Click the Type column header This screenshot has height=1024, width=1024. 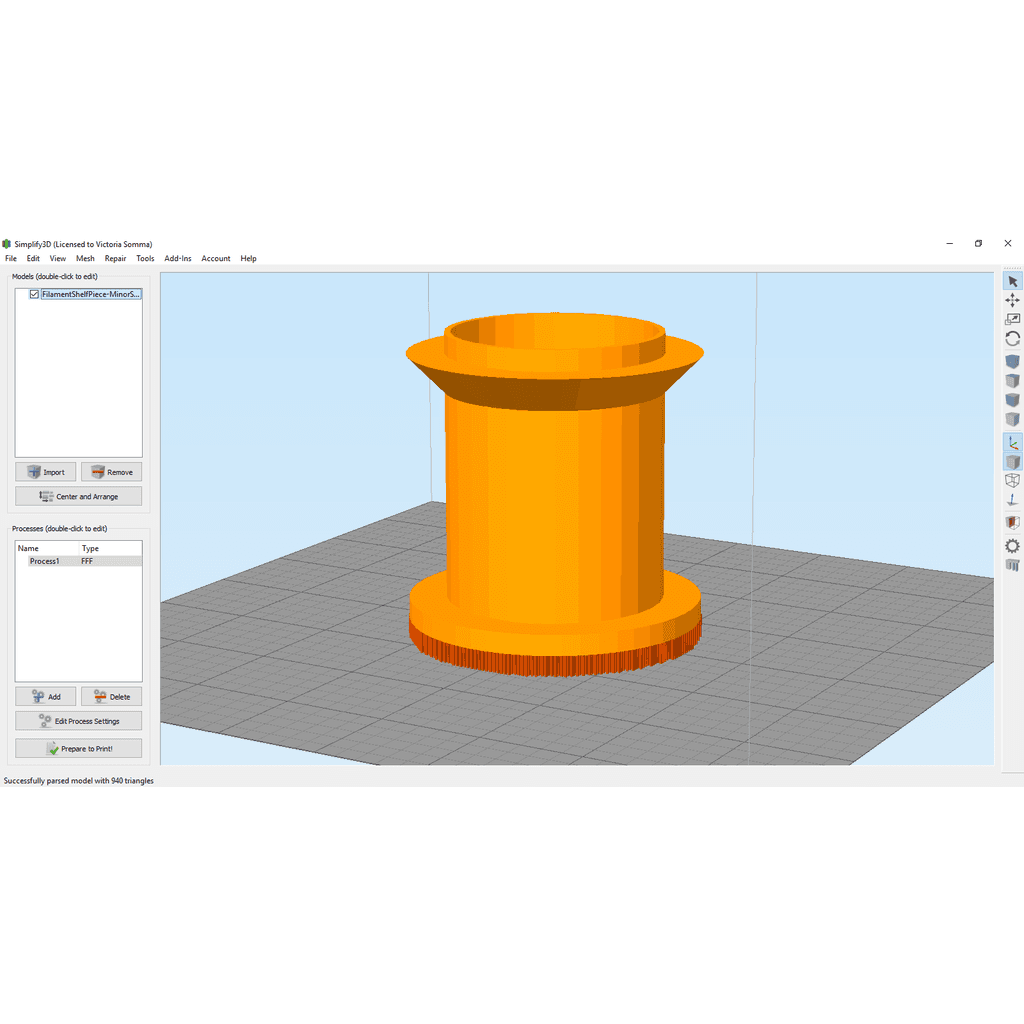(x=110, y=549)
